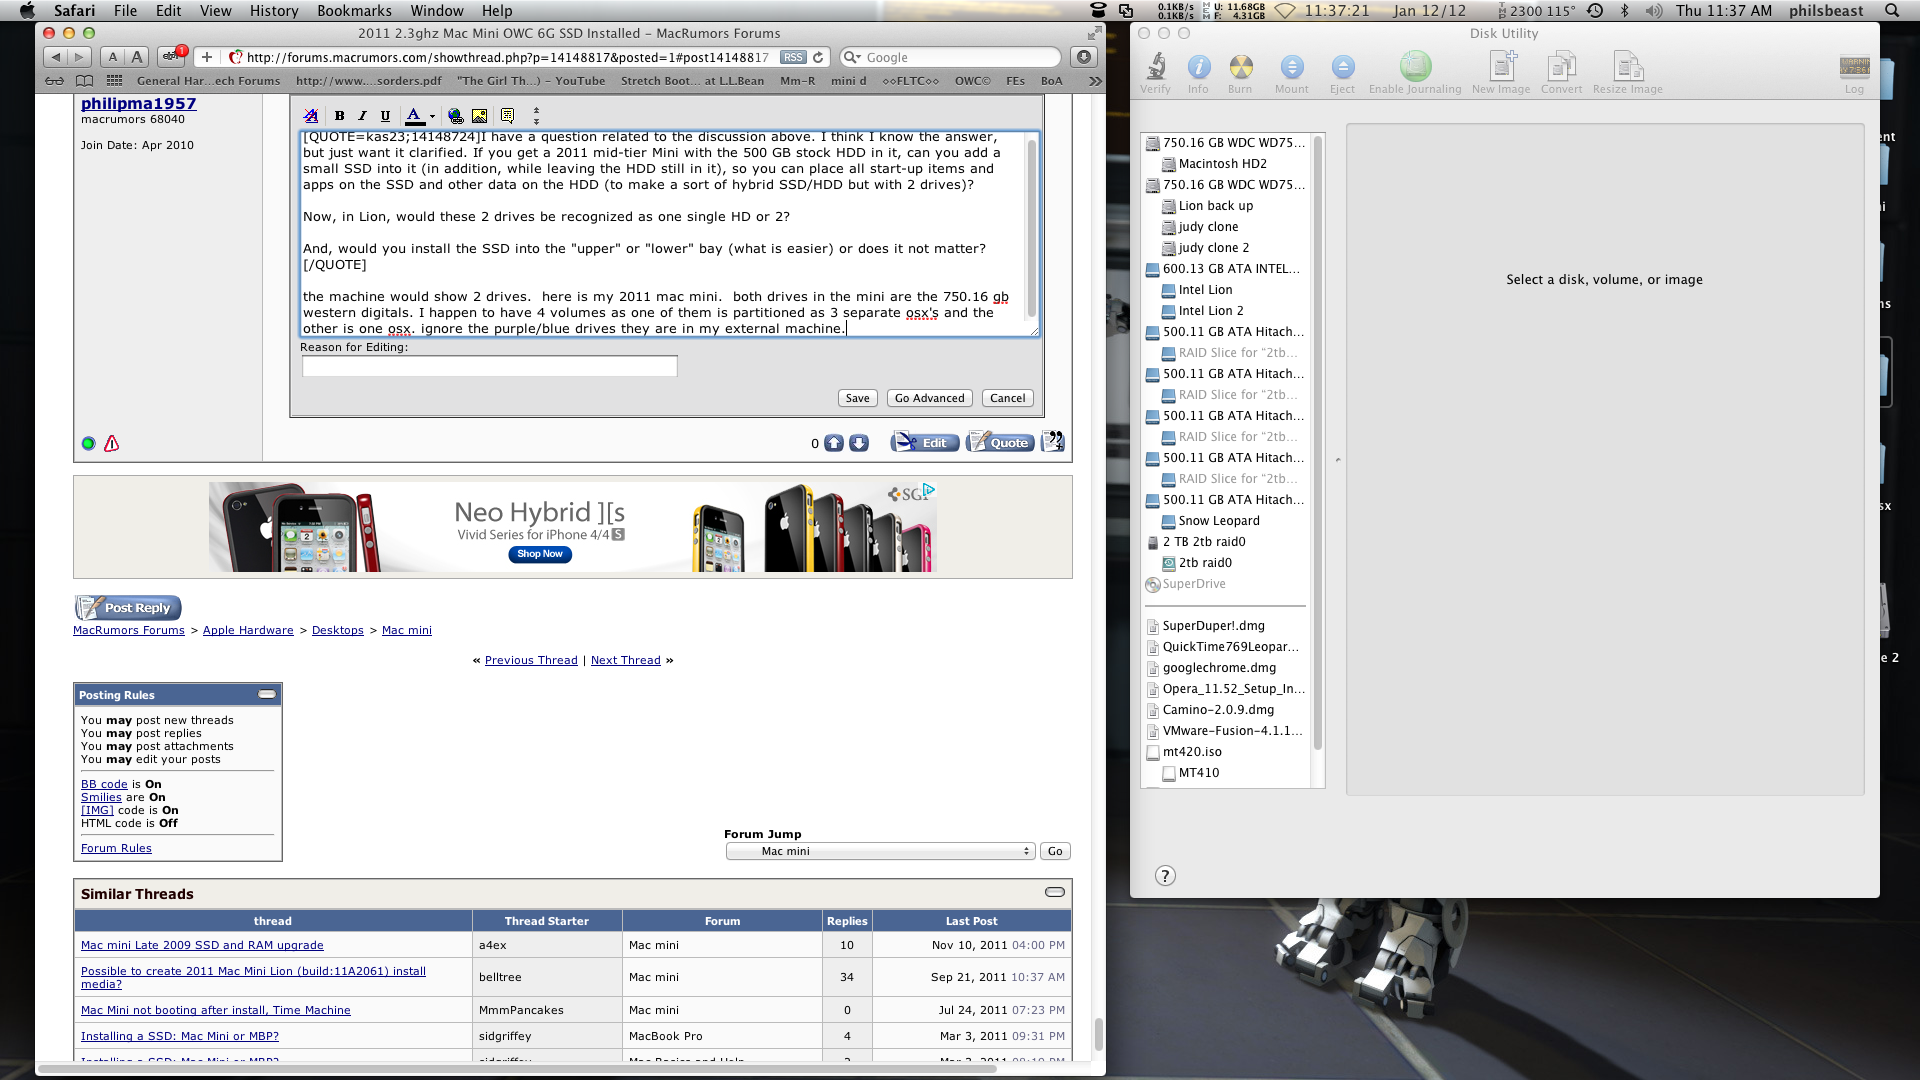The height and width of the screenshot is (1080, 1920).
Task: Click the report post warning icon
Action: [x=112, y=443]
